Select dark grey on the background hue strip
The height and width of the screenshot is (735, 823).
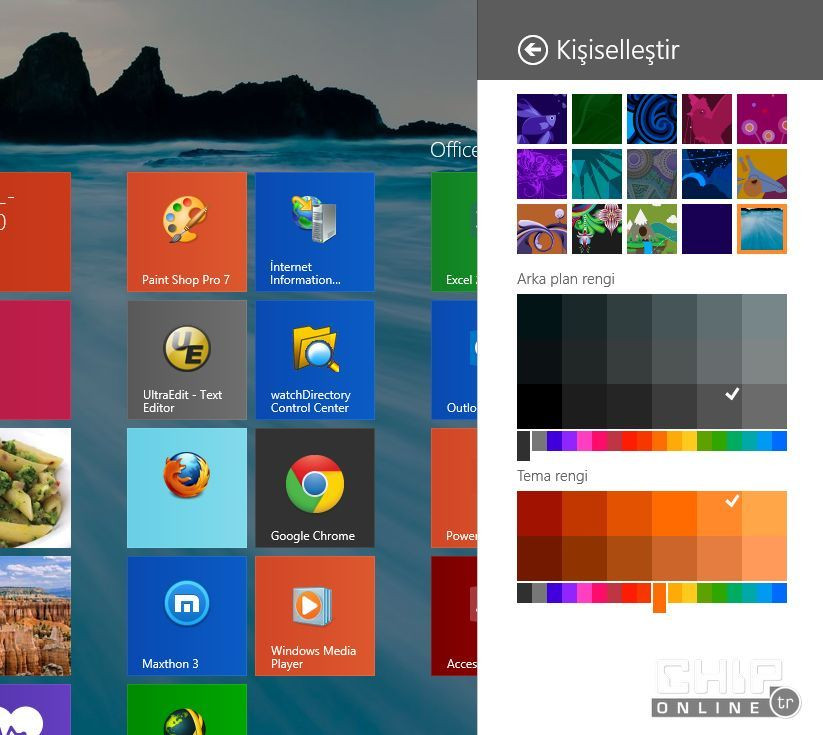pos(523,445)
